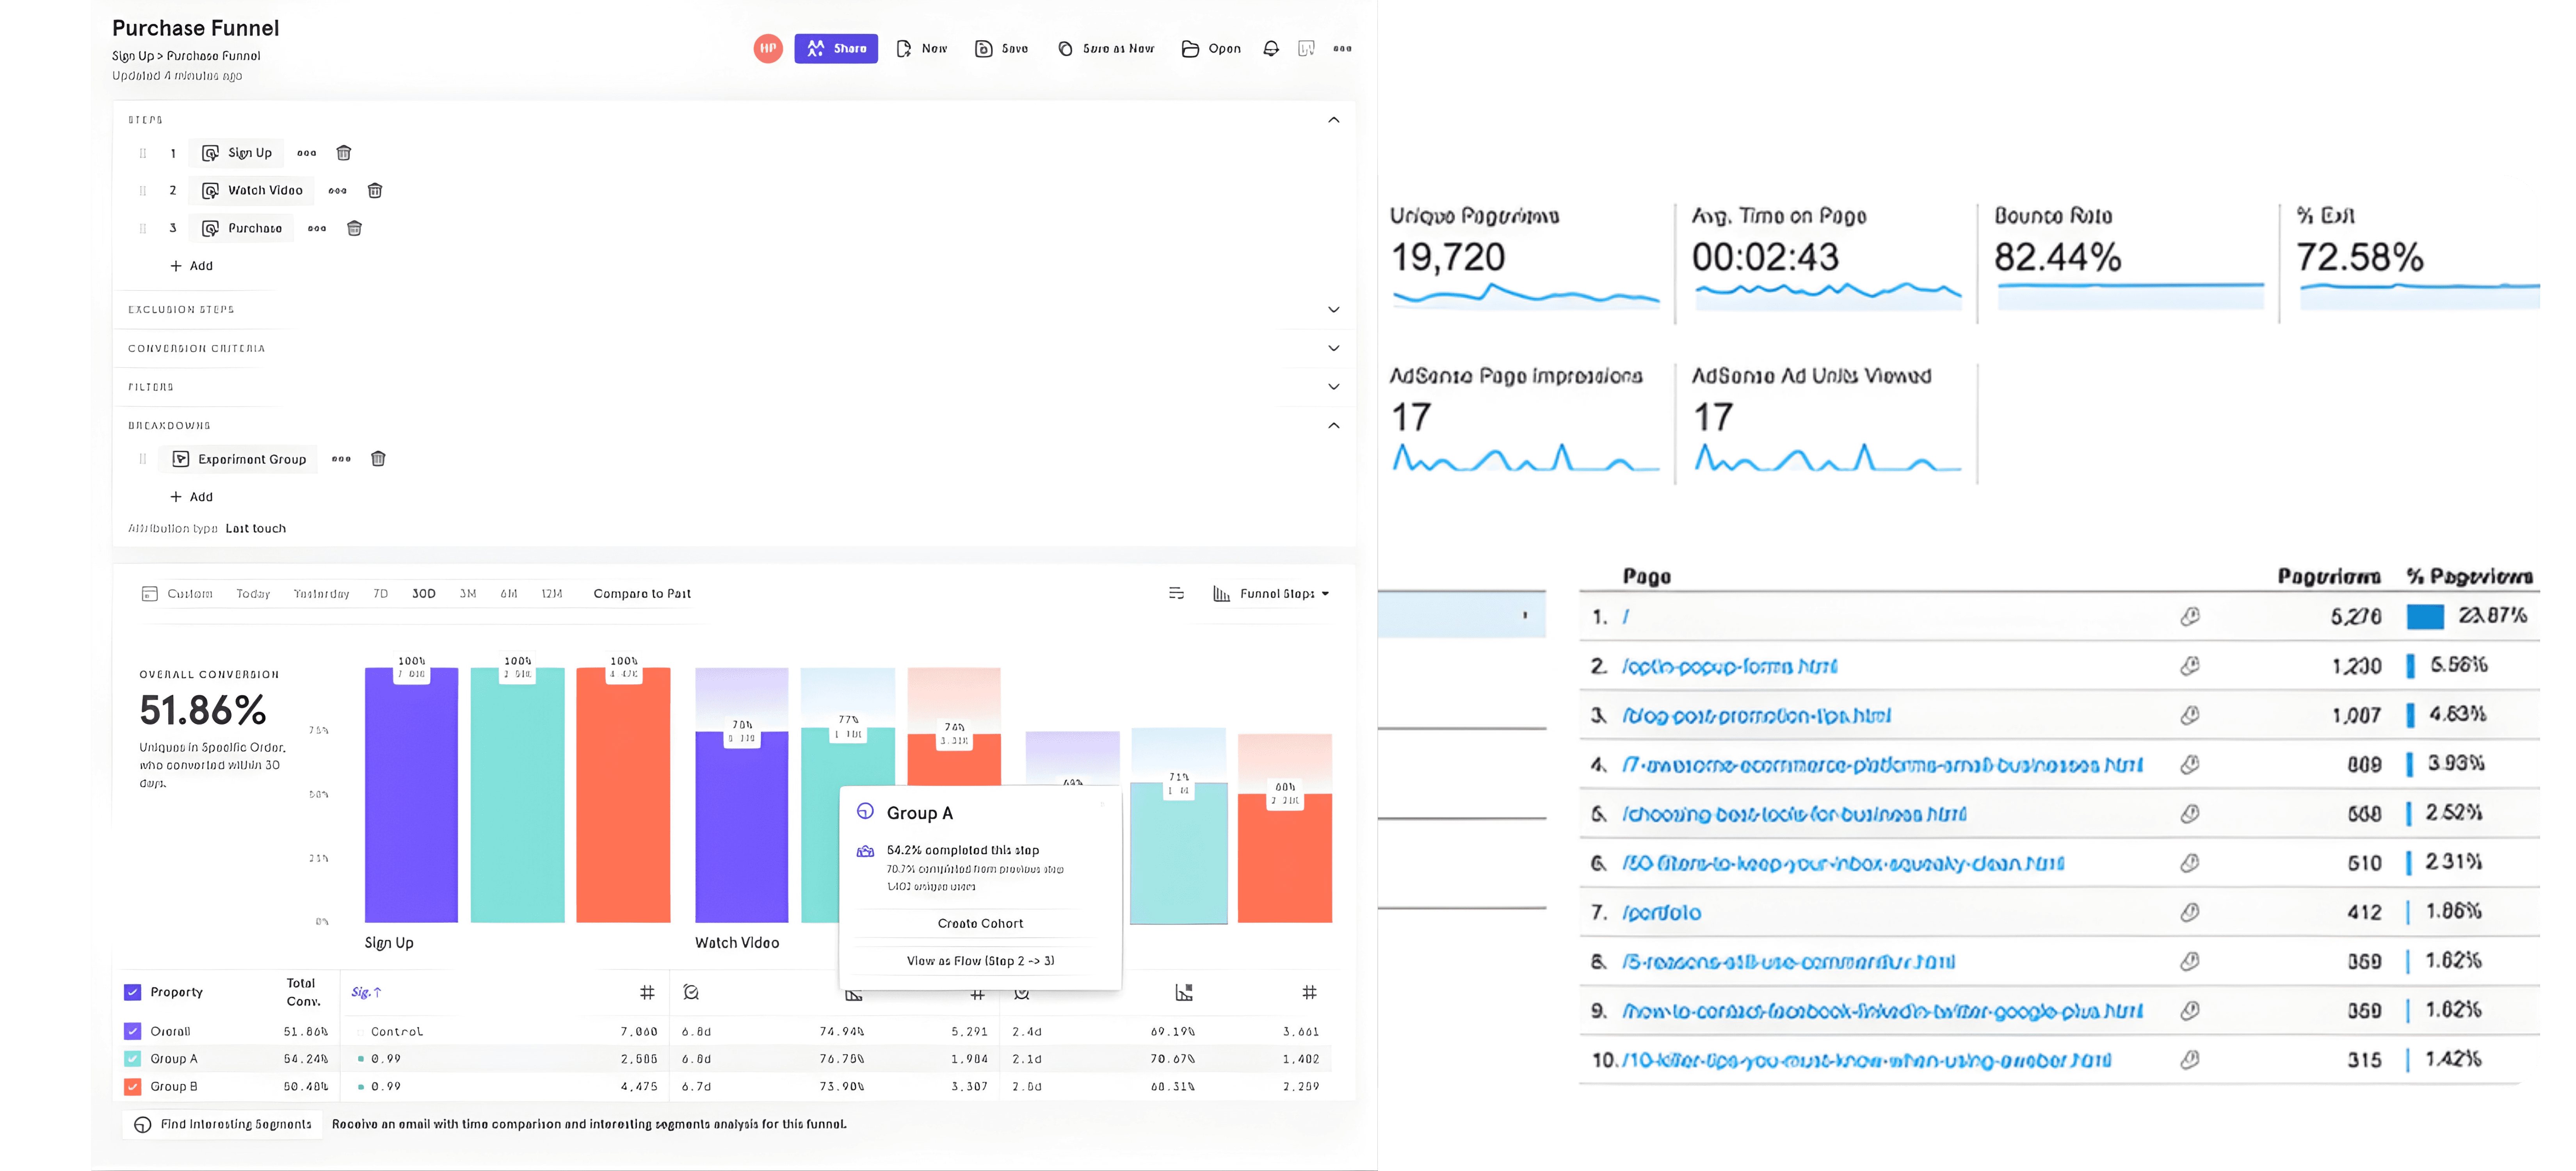The width and height of the screenshot is (2576, 1171).
Task: Select the 3M date range tab
Action: click(x=467, y=593)
